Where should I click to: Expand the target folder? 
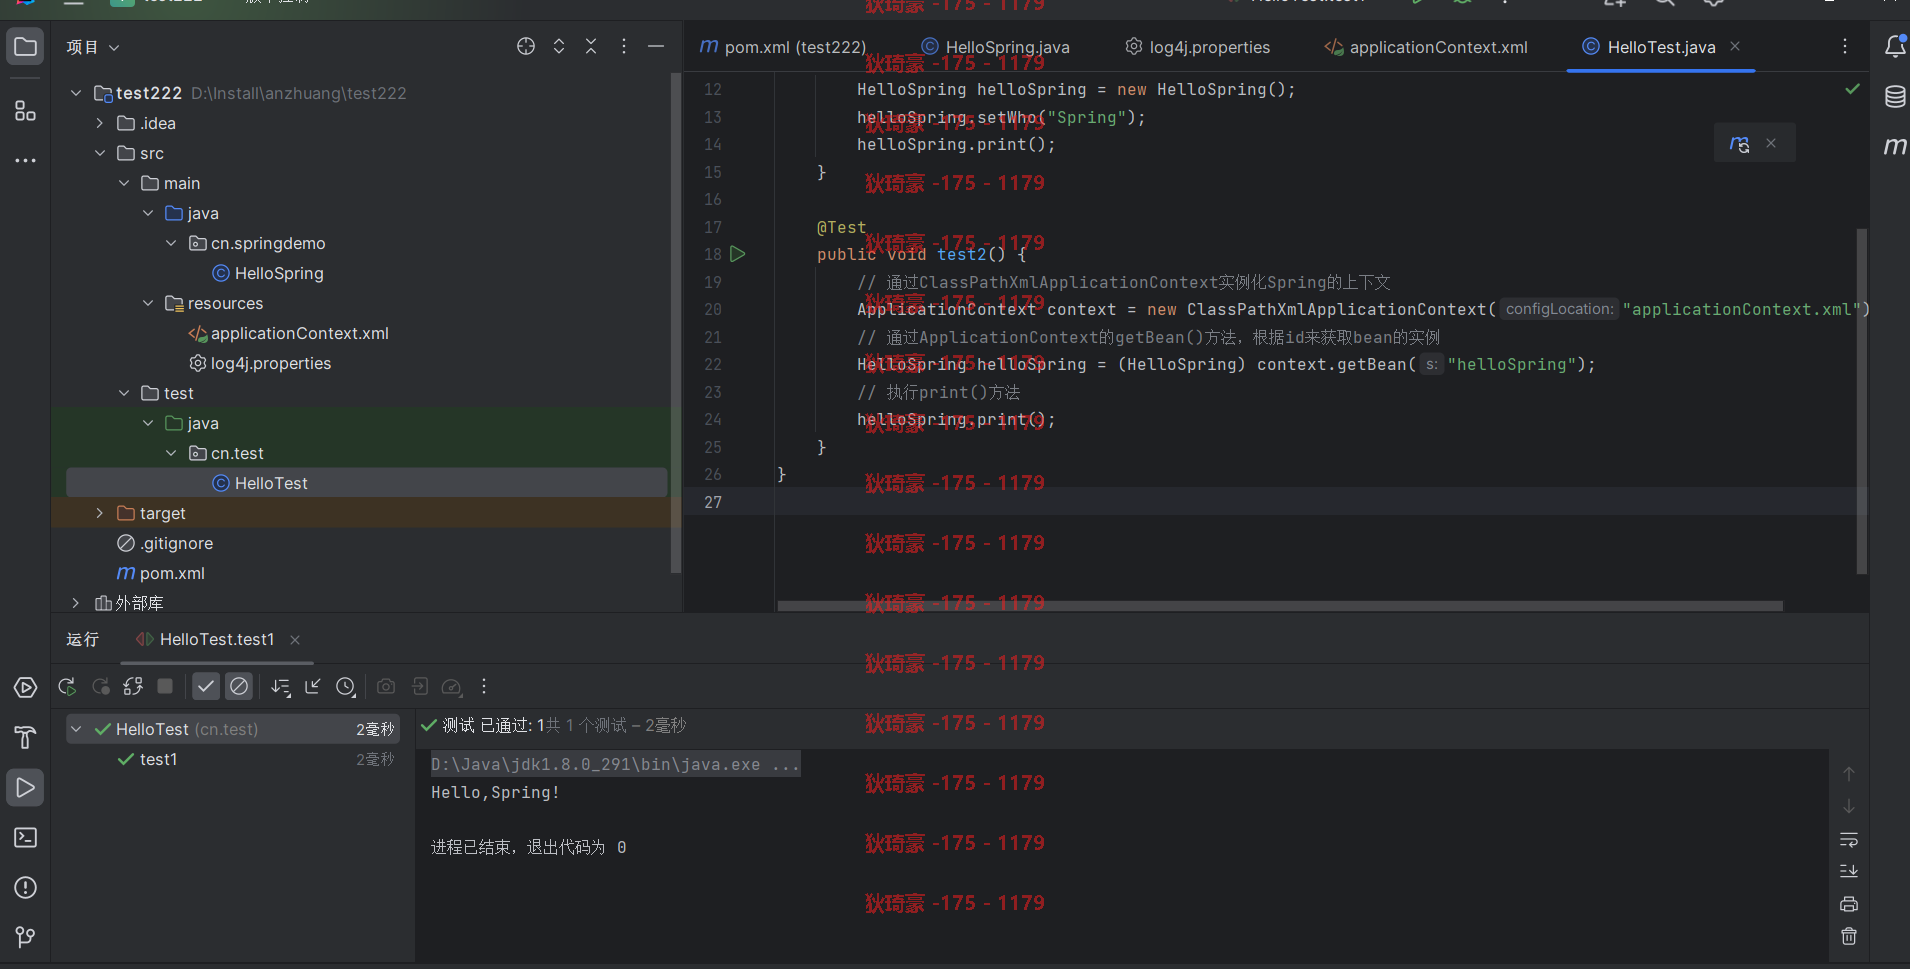click(x=100, y=513)
